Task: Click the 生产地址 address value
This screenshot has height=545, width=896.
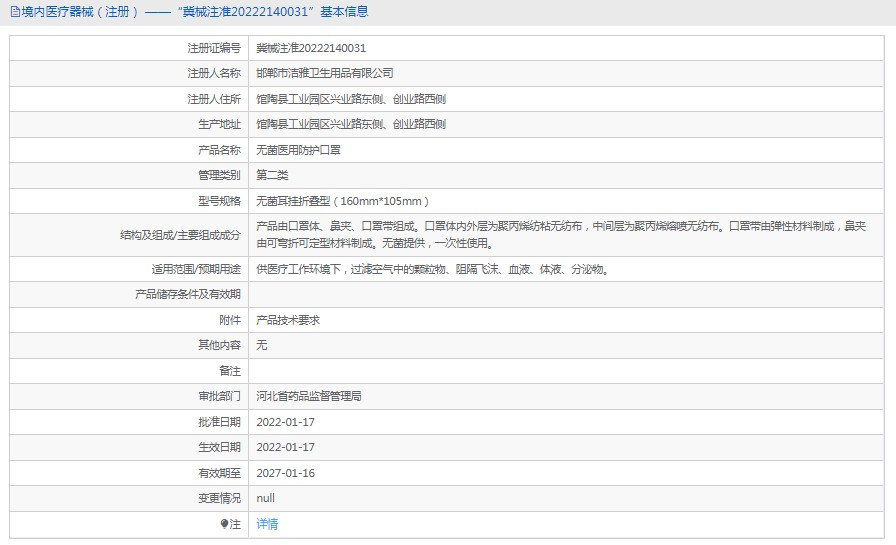Action: point(351,124)
